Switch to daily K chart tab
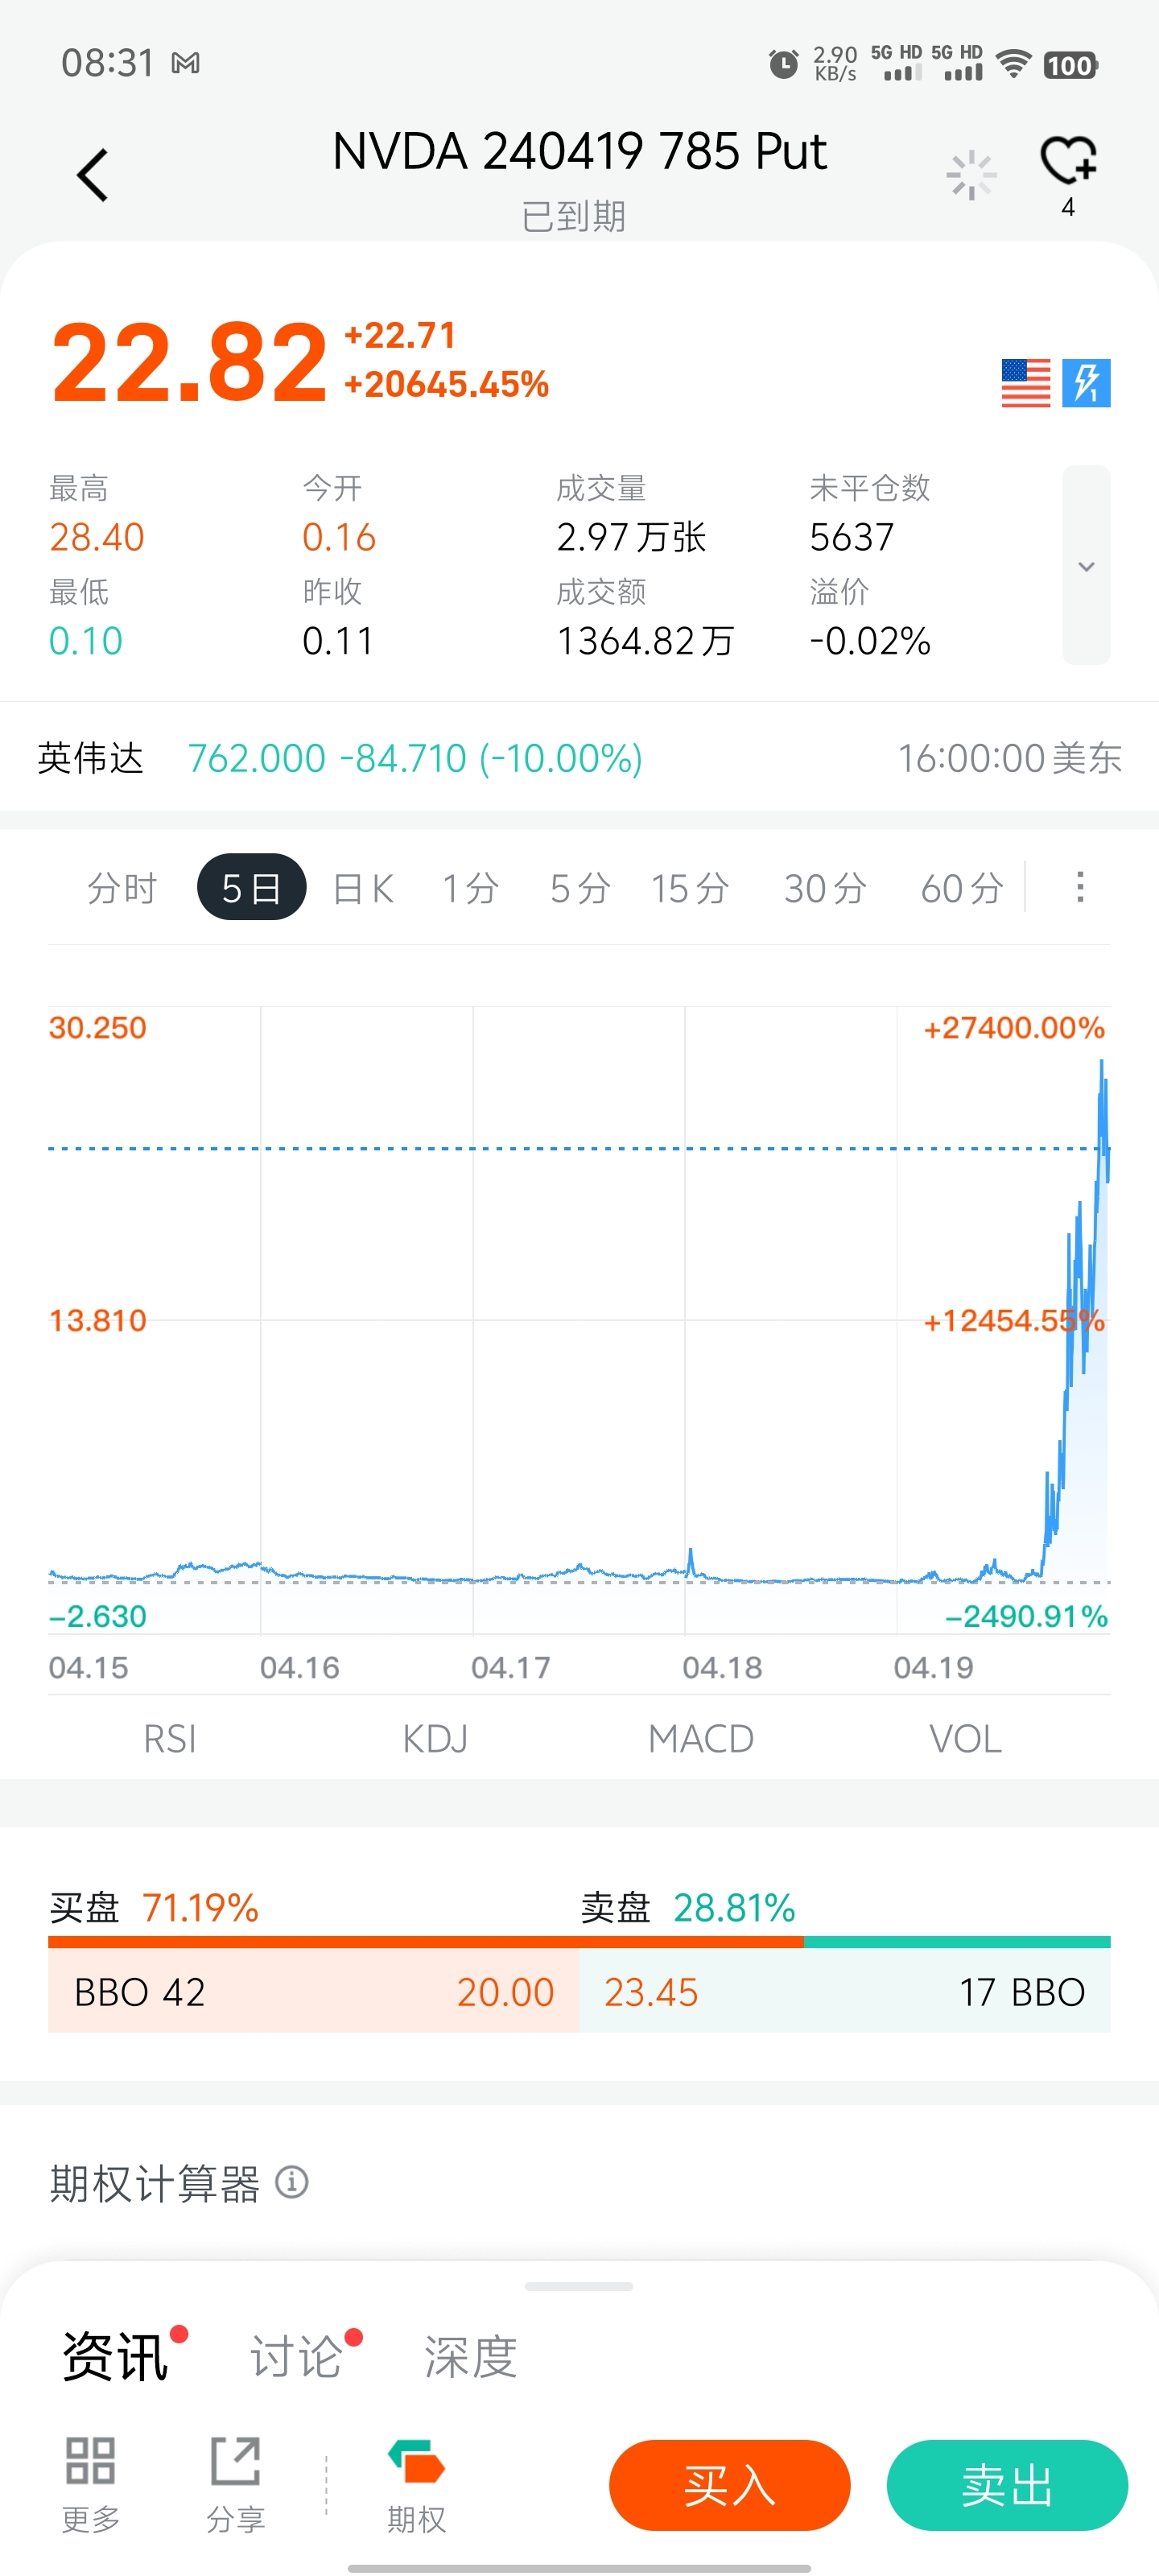 [363, 888]
